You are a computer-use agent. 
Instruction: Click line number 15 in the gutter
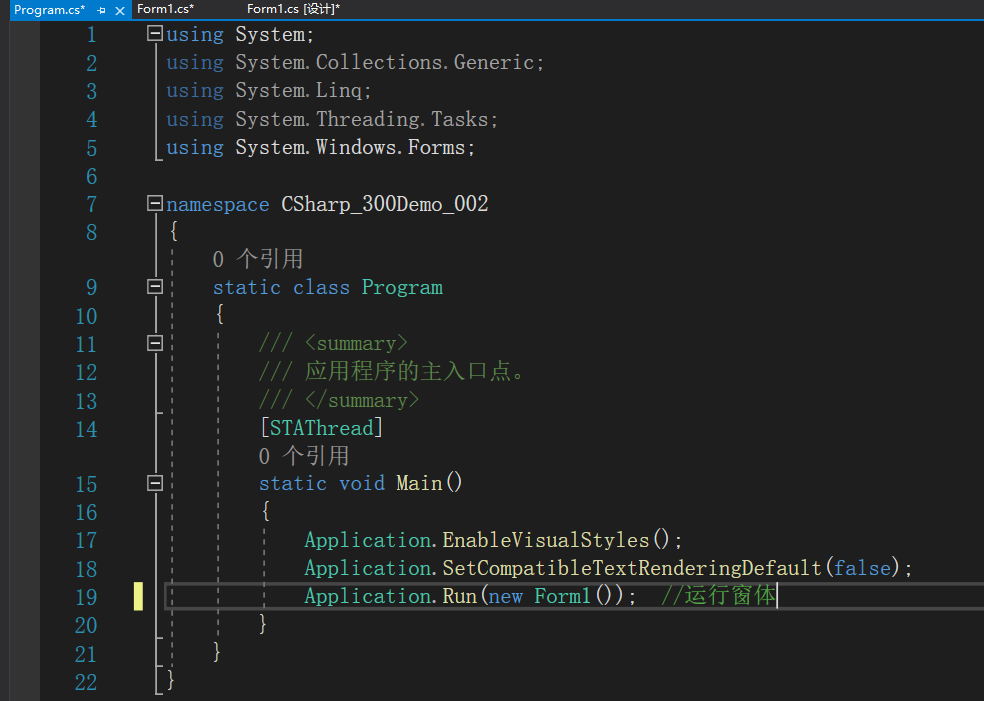[87, 484]
